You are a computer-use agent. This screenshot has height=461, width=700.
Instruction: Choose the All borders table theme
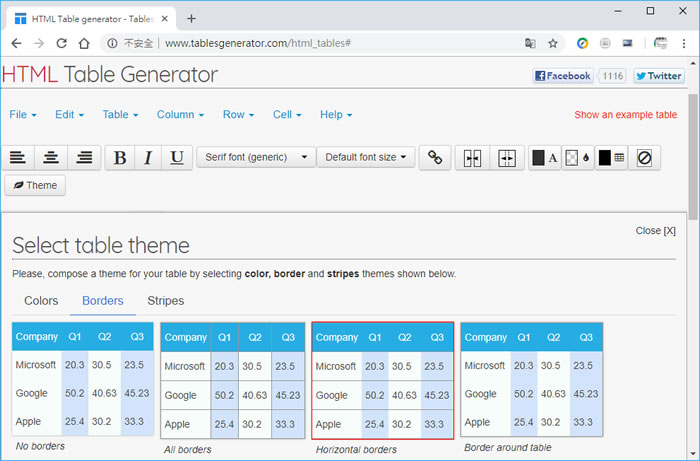pyautogui.click(x=233, y=380)
